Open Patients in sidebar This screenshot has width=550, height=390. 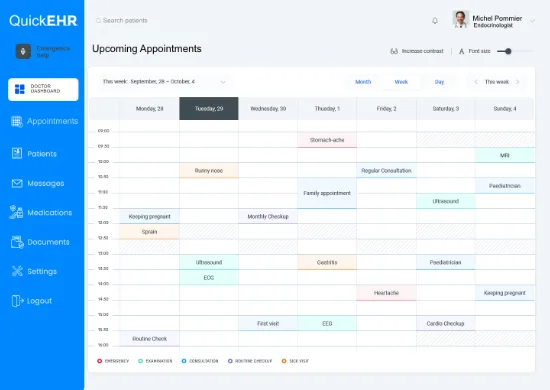coord(34,154)
